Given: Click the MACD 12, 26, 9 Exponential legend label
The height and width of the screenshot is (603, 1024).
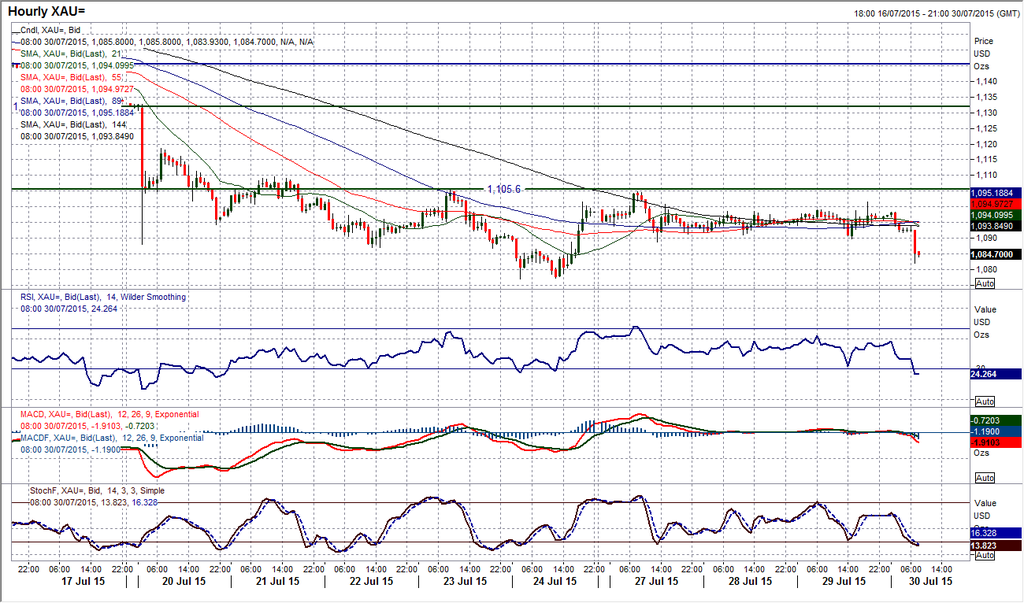Looking at the screenshot, I should pyautogui.click(x=110, y=414).
